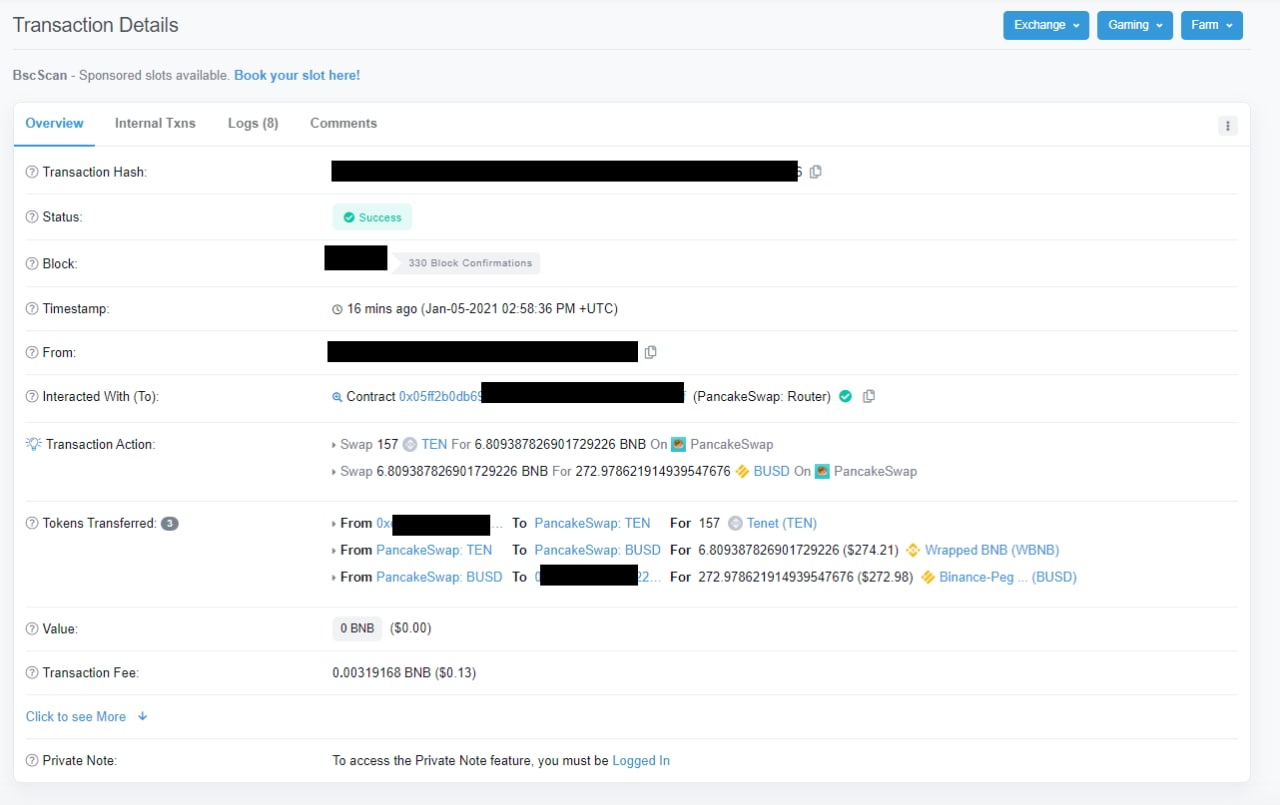Click the TEN token icon in first swap line
Viewport: 1280px width, 805px height.
pyautogui.click(x=410, y=444)
